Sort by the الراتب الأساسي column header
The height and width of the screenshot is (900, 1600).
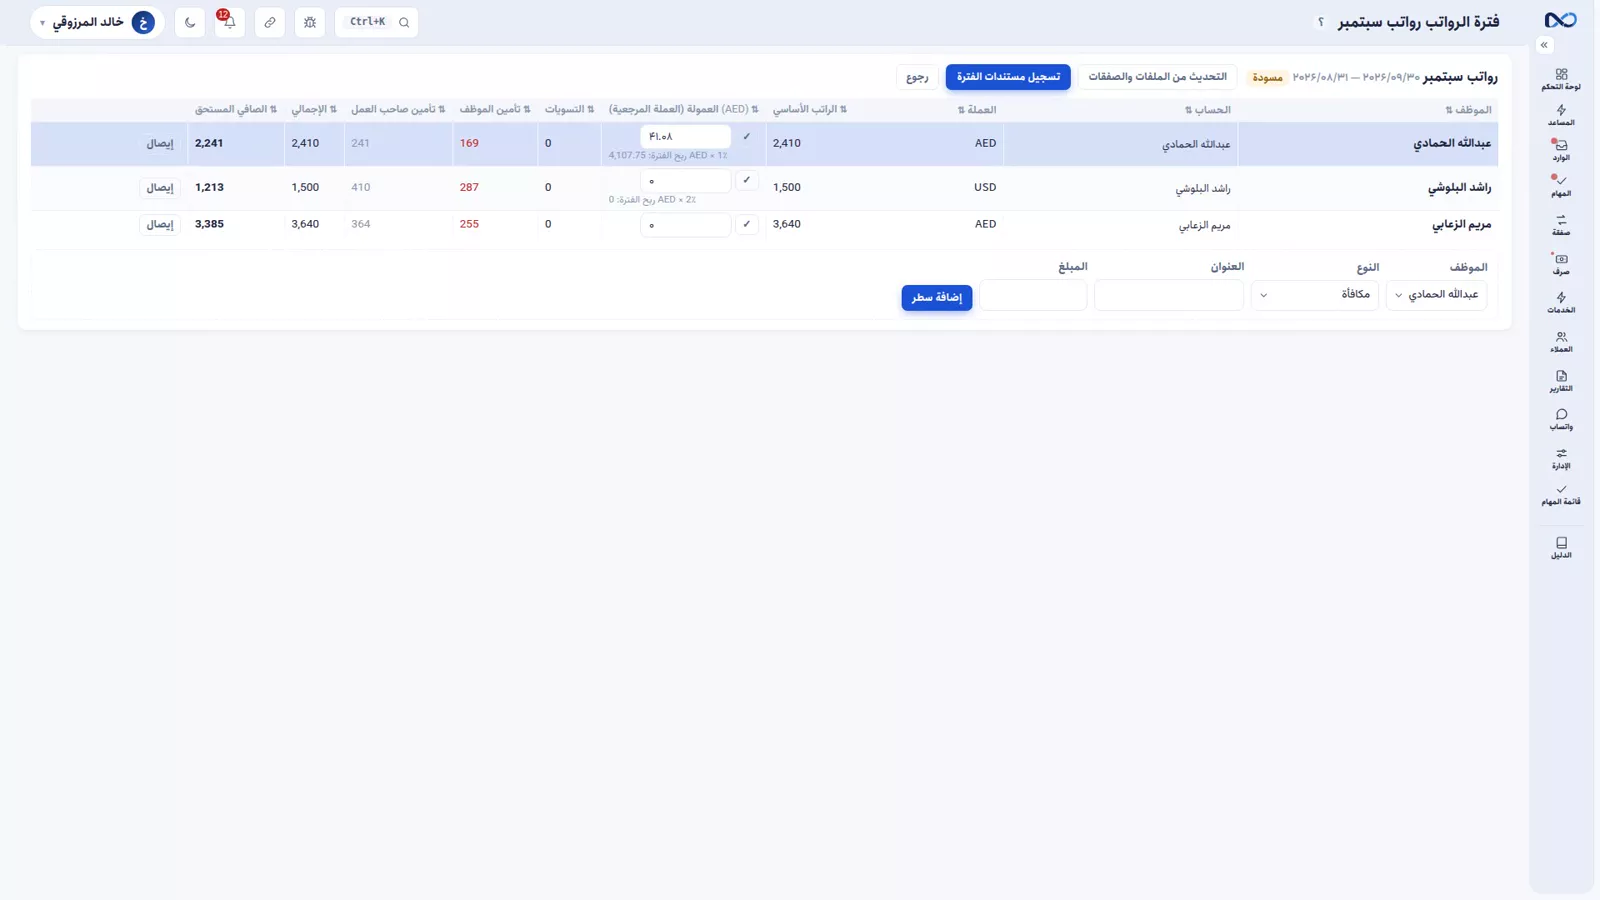coord(810,109)
